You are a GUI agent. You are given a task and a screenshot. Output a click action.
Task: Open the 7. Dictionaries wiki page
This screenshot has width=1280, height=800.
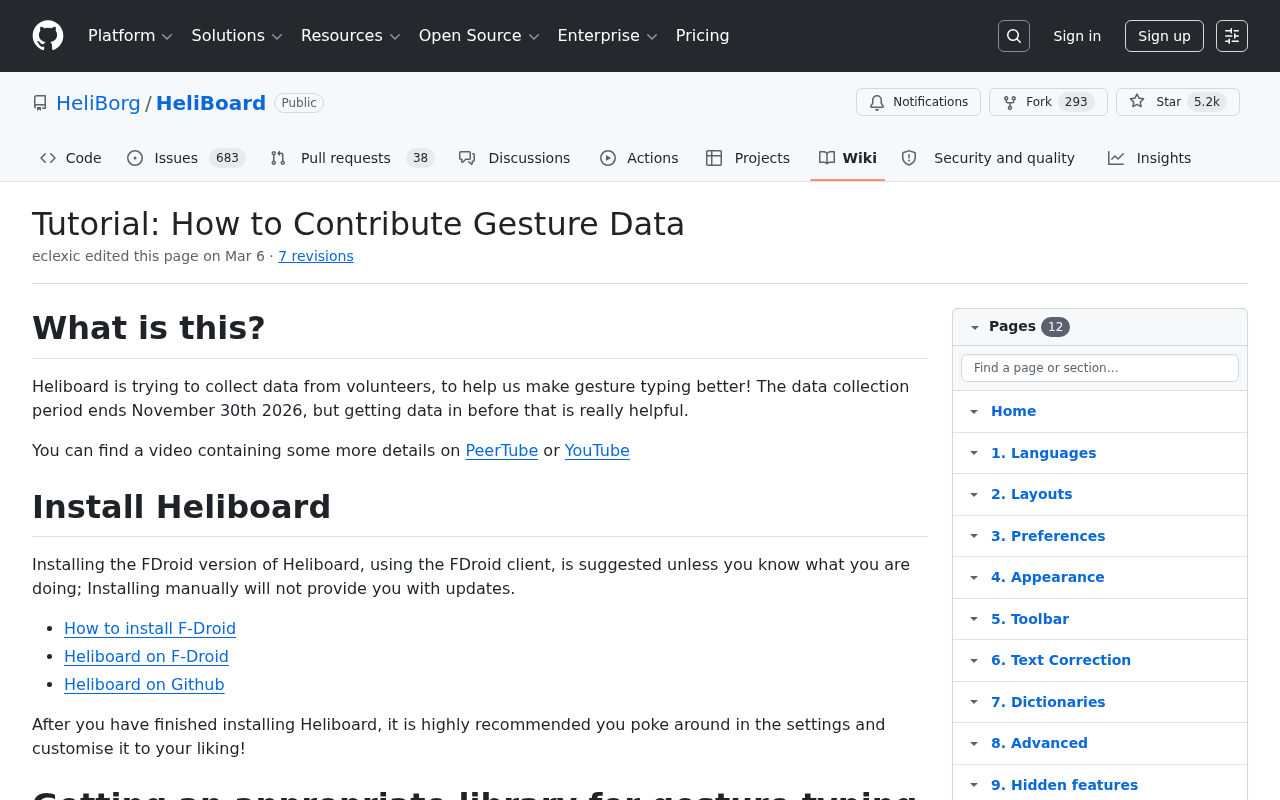1048,702
